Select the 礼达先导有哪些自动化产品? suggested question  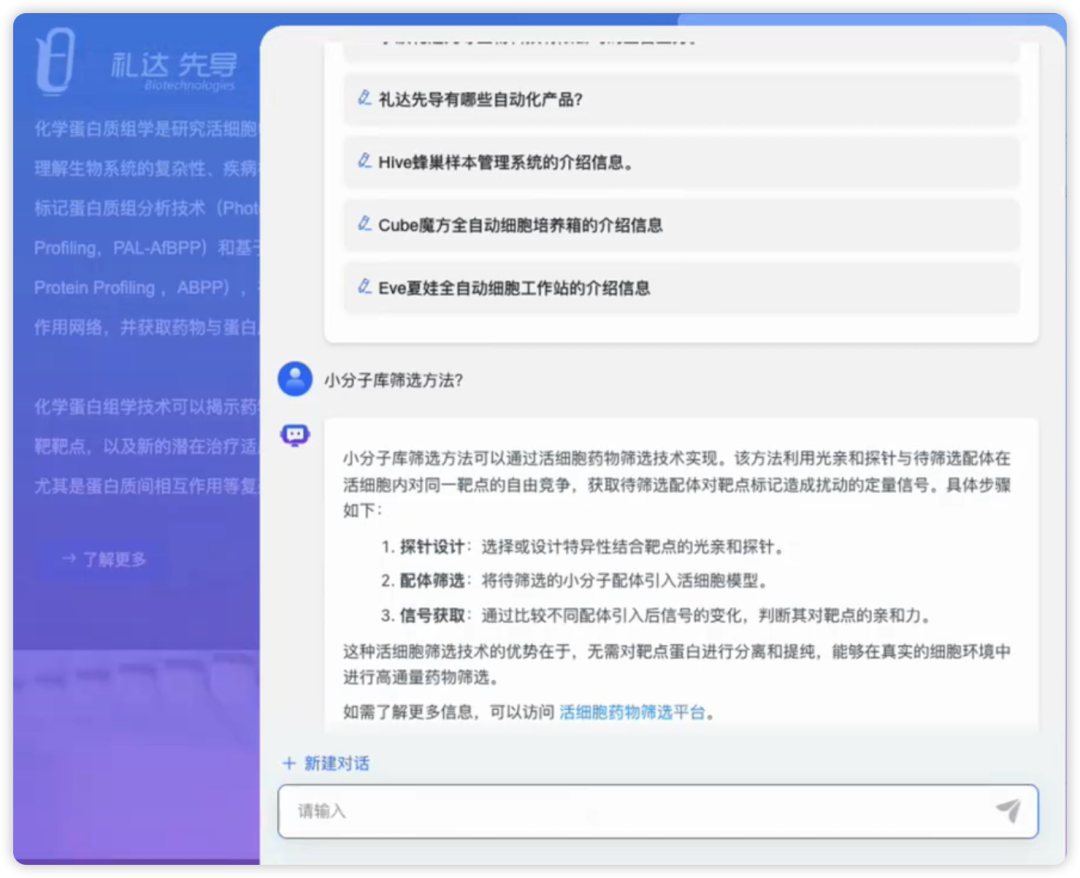tap(480, 99)
